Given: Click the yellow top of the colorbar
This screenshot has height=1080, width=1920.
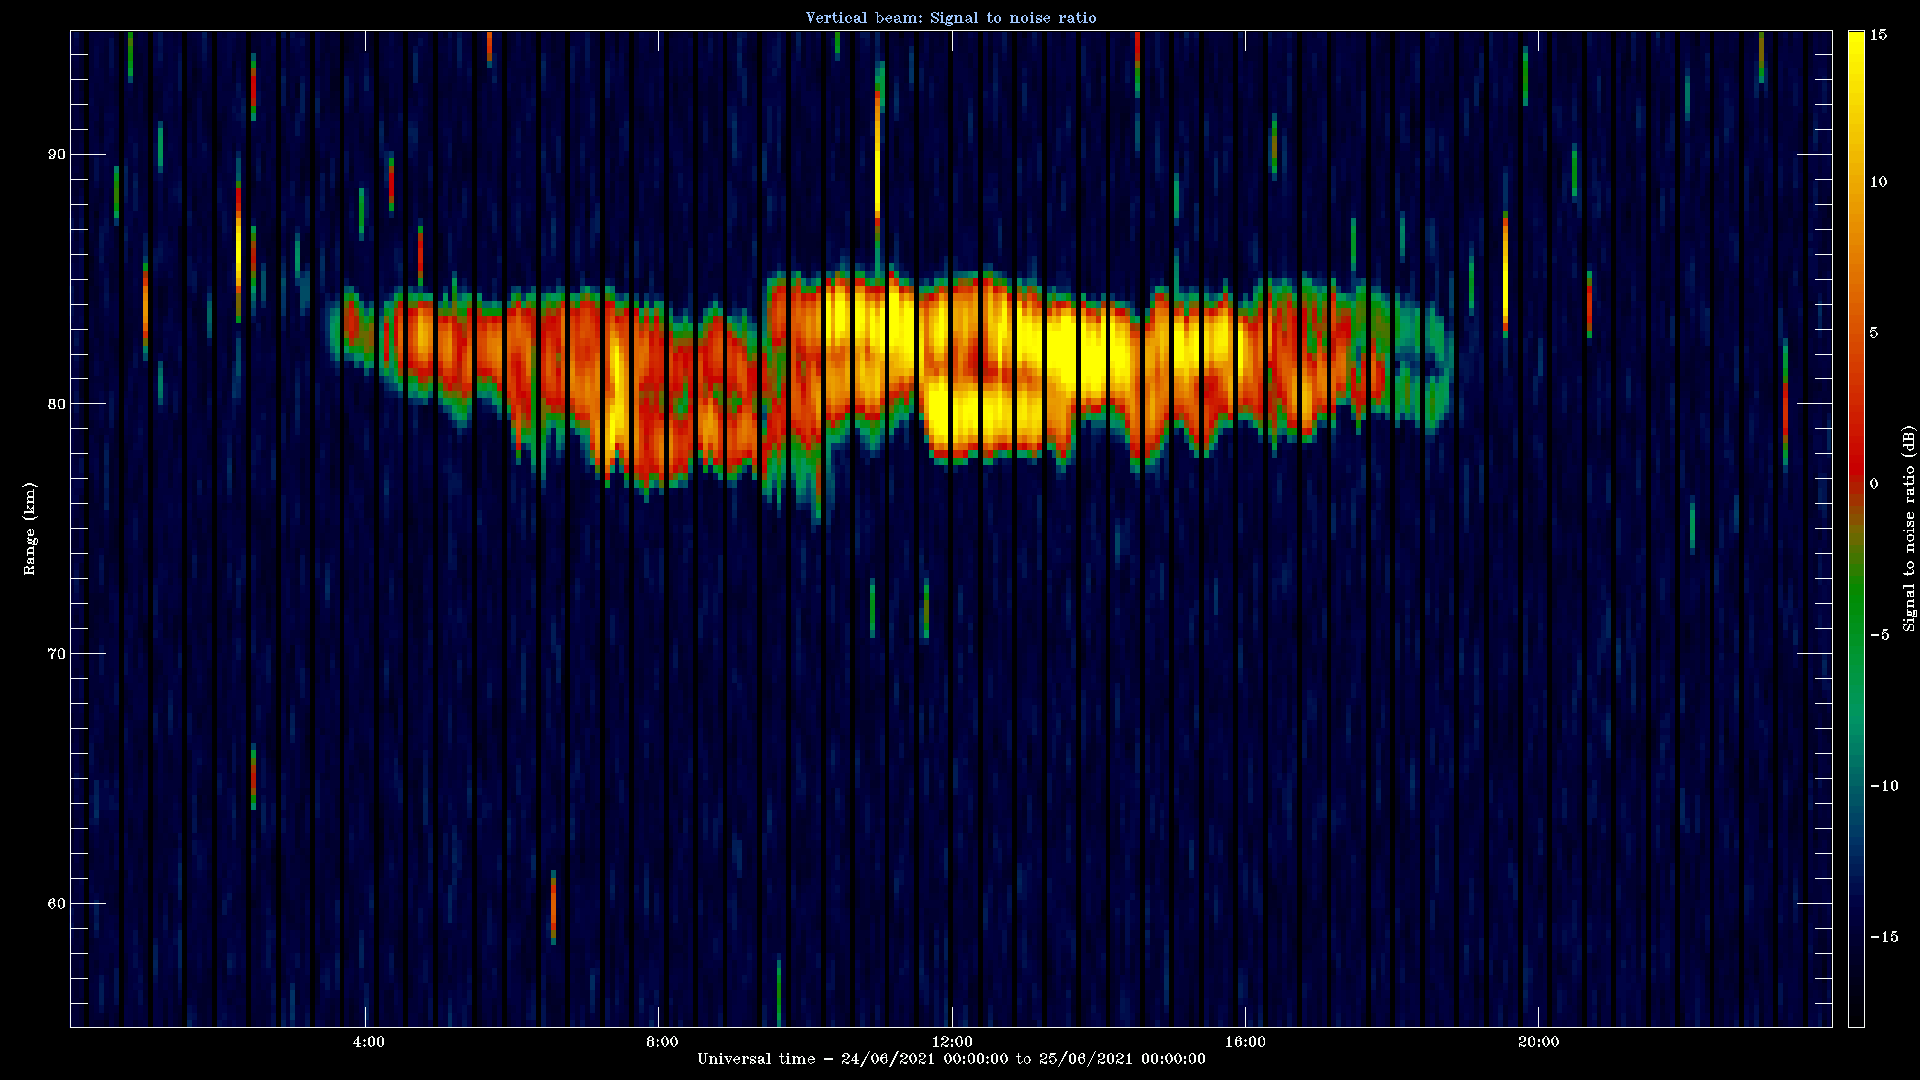Looking at the screenshot, I should click(1856, 60).
